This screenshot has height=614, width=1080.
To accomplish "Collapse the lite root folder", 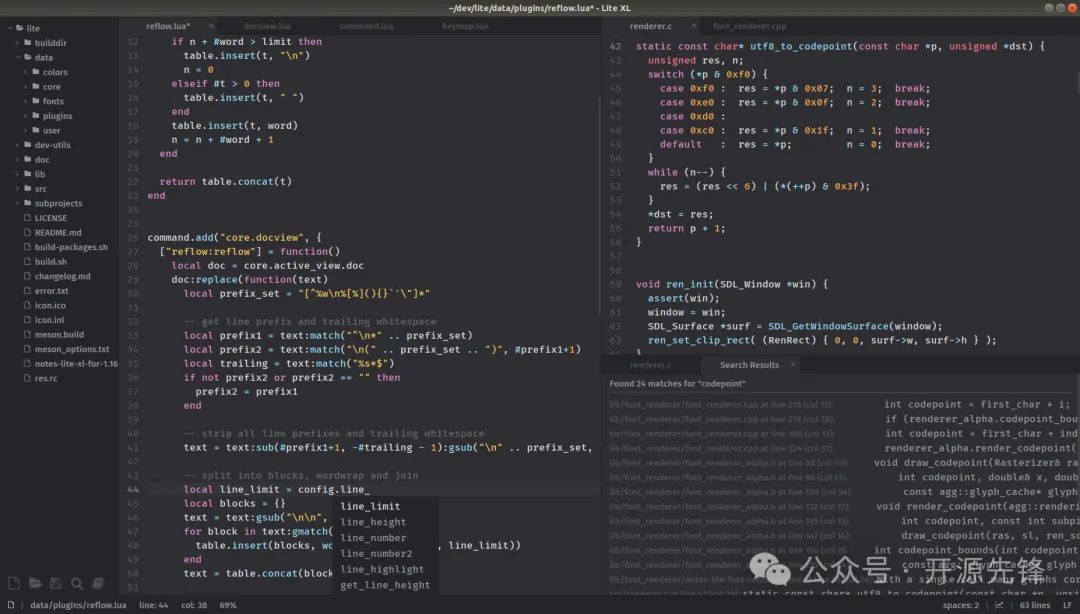I will pos(10,28).
